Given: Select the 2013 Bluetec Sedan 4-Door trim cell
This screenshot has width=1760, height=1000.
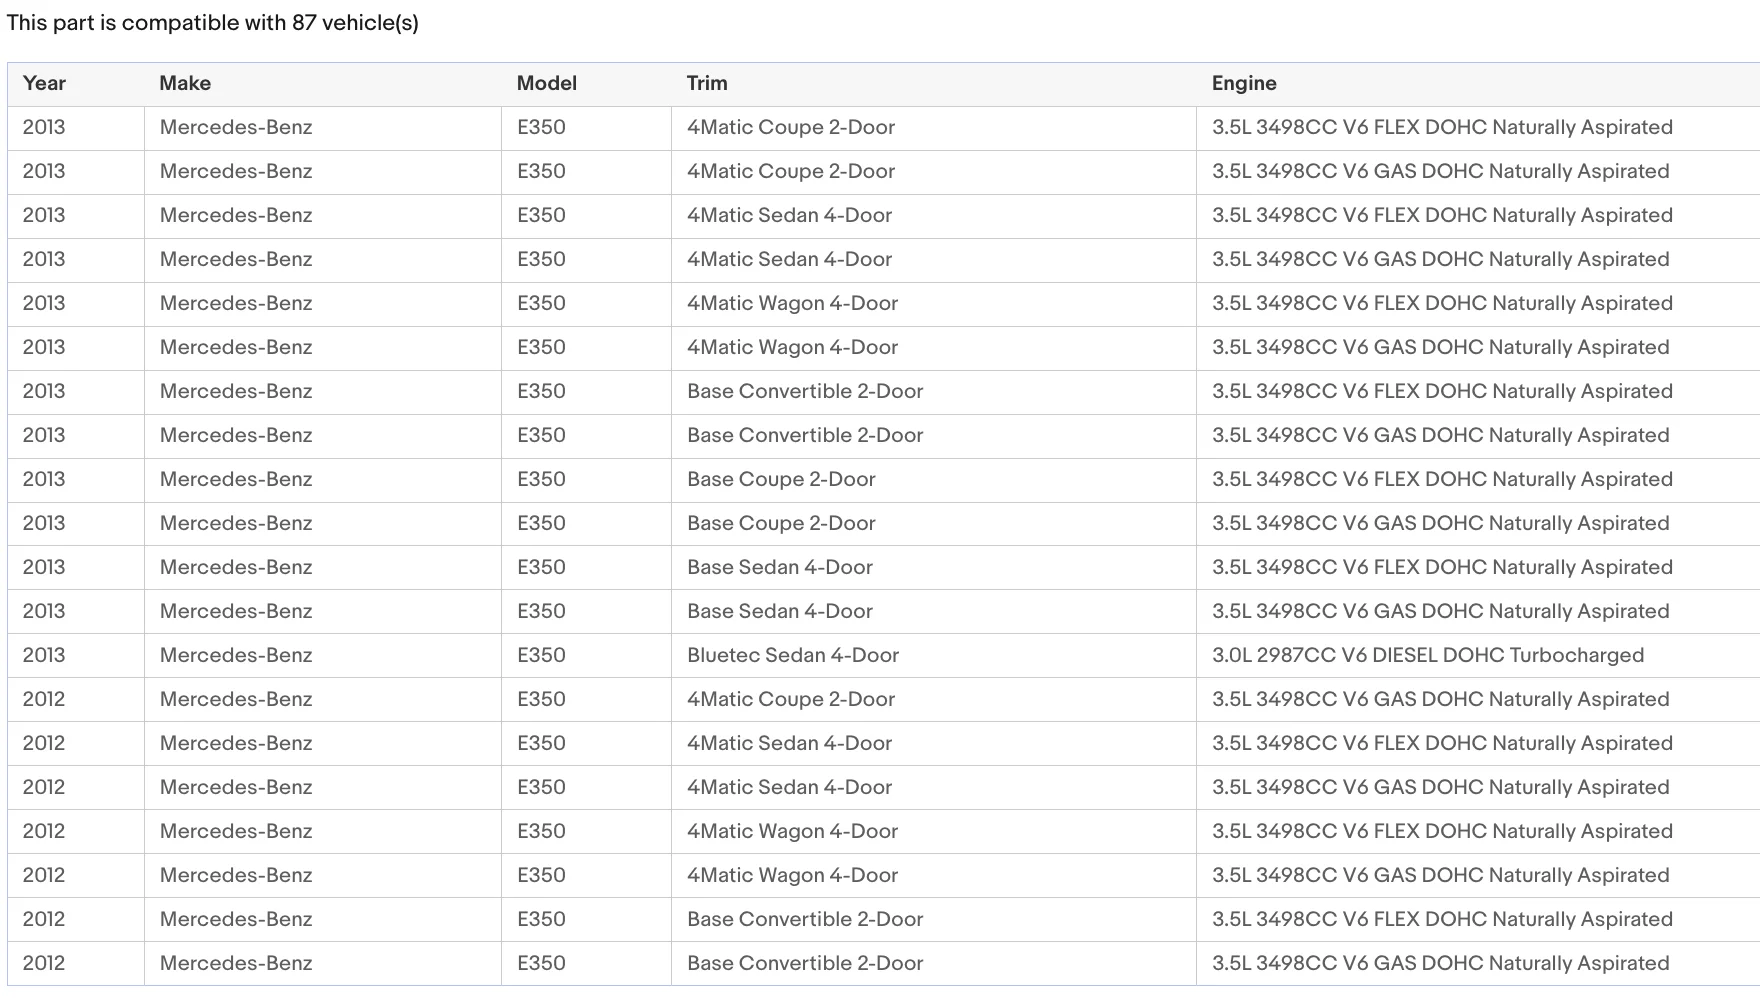Looking at the screenshot, I should [x=934, y=656].
